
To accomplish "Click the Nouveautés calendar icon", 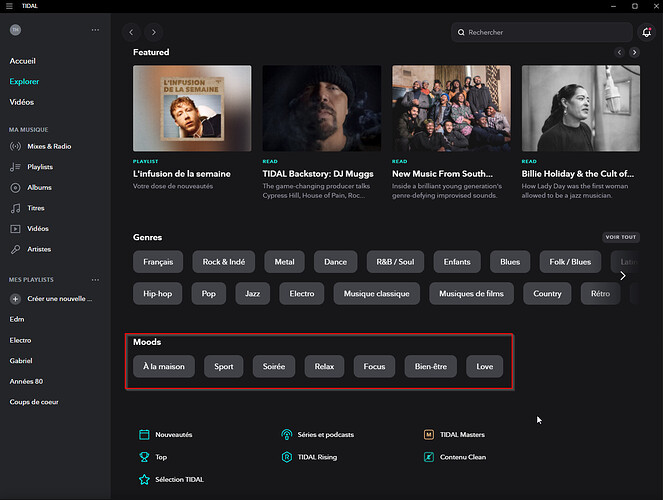I will point(144,434).
